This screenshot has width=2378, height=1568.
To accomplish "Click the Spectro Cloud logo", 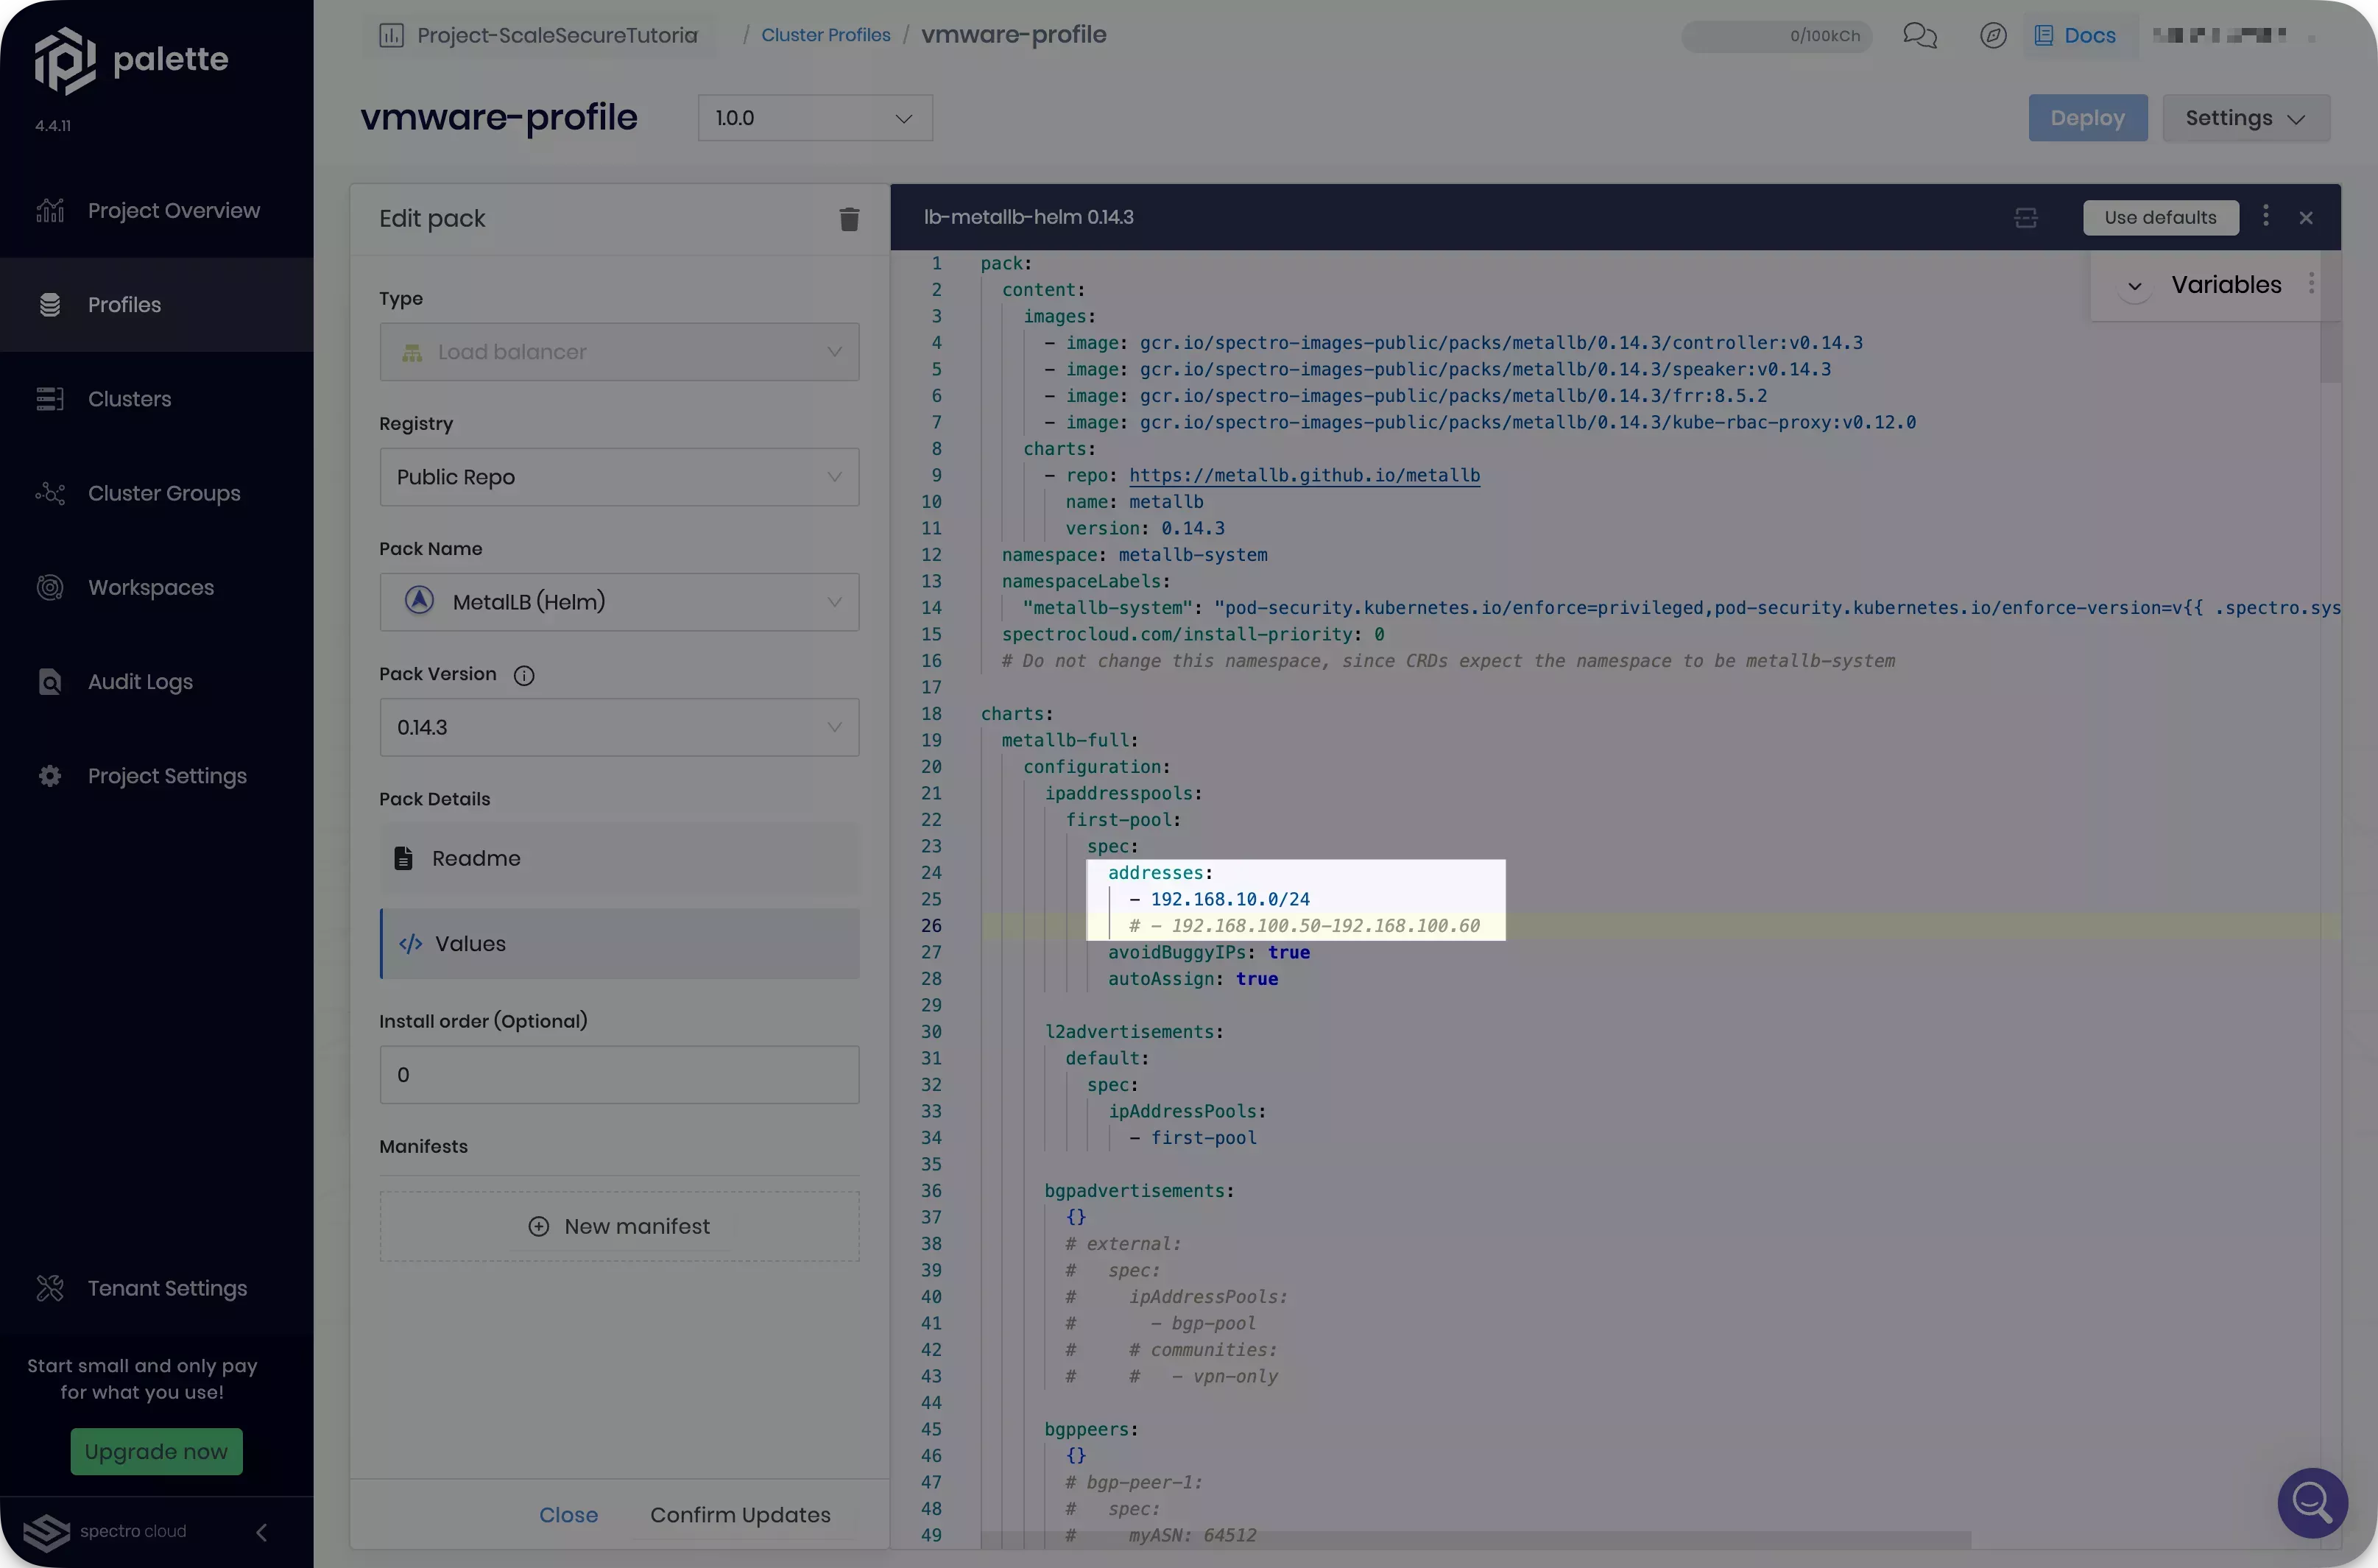I will (x=105, y=1532).
